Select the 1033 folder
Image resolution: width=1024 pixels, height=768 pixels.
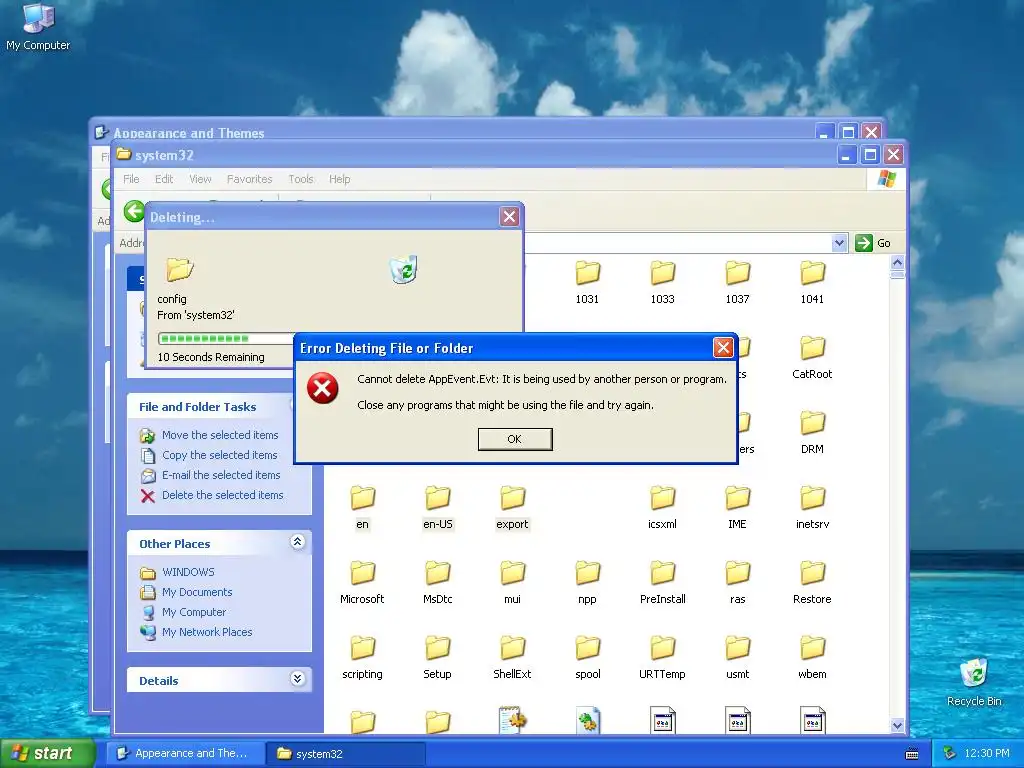click(662, 282)
